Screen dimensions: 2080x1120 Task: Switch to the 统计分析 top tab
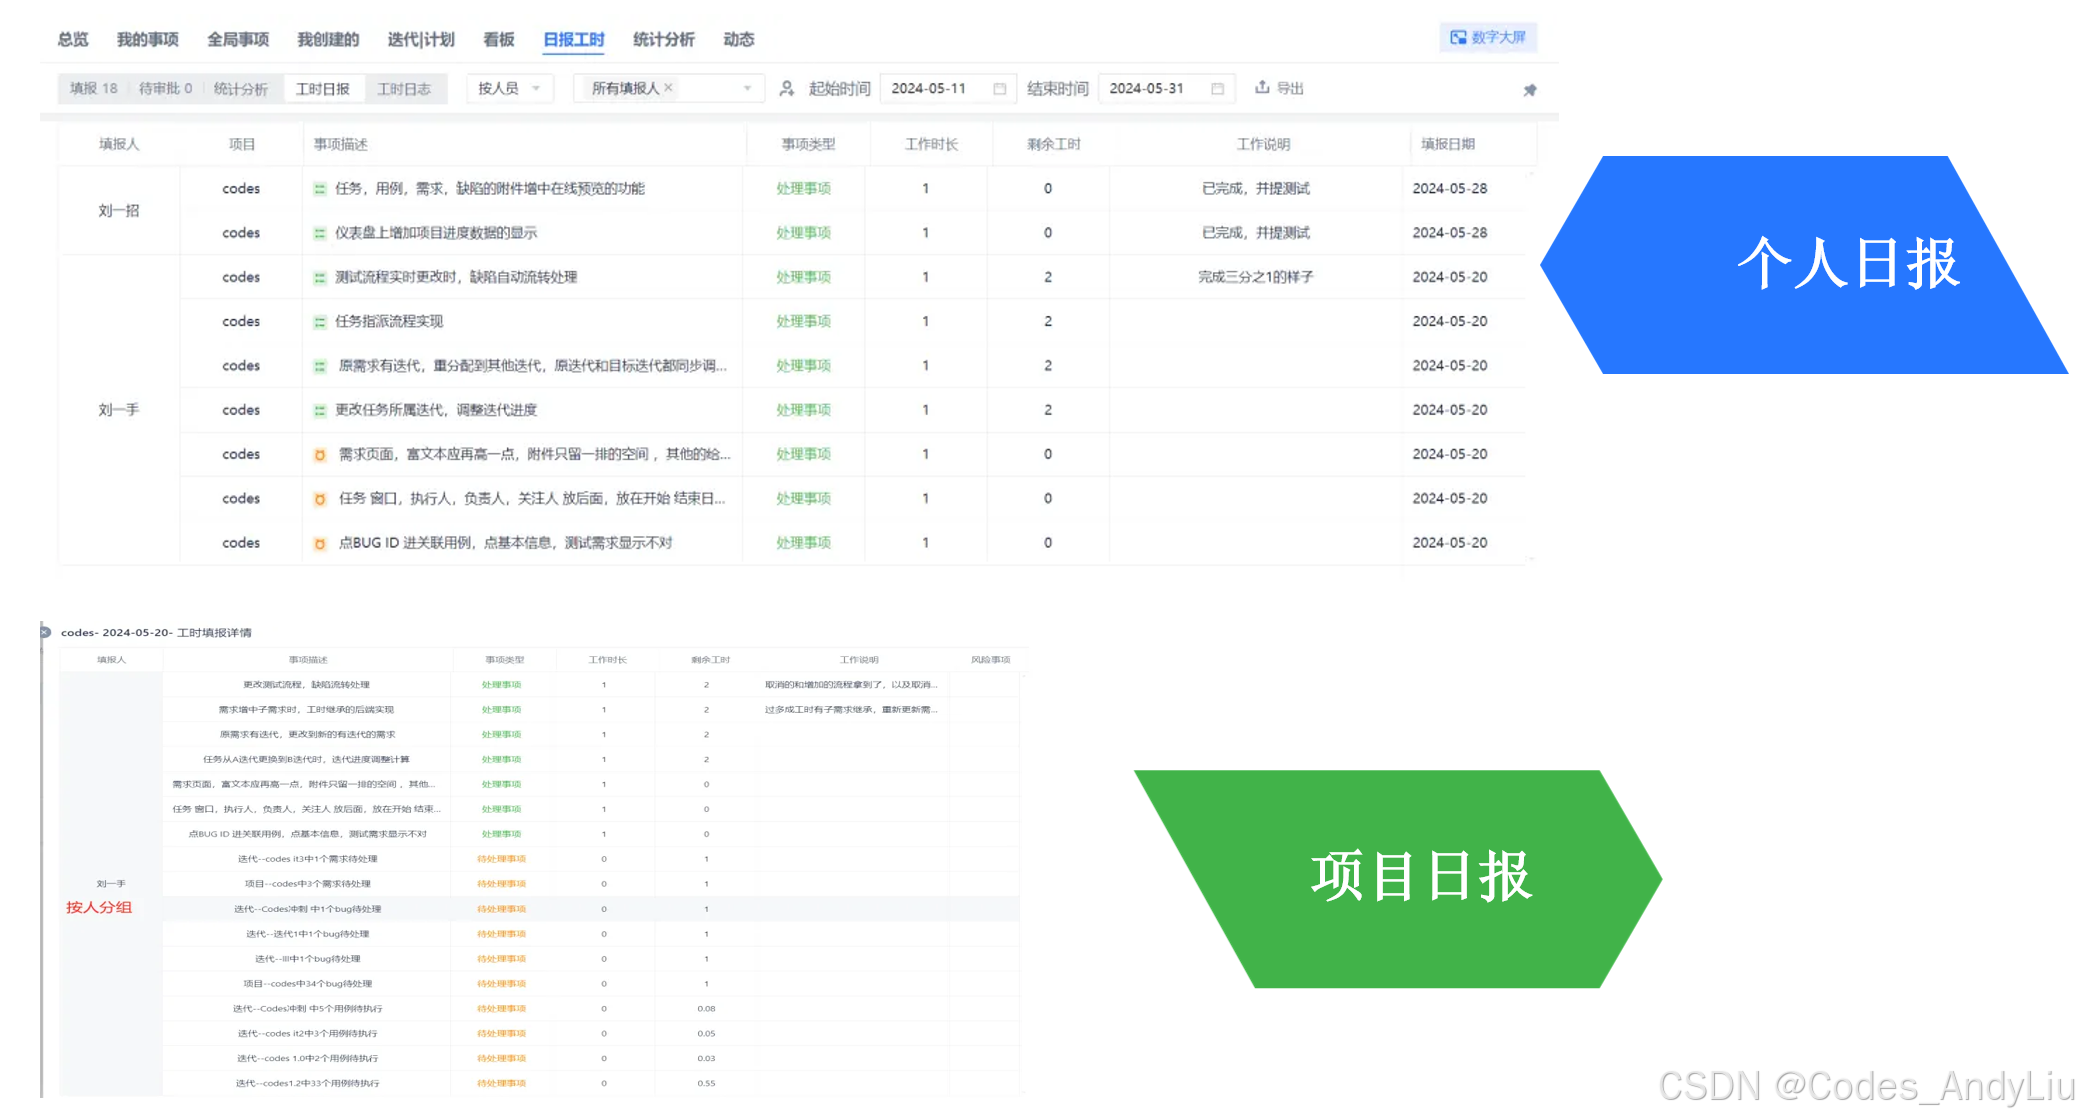[x=663, y=39]
